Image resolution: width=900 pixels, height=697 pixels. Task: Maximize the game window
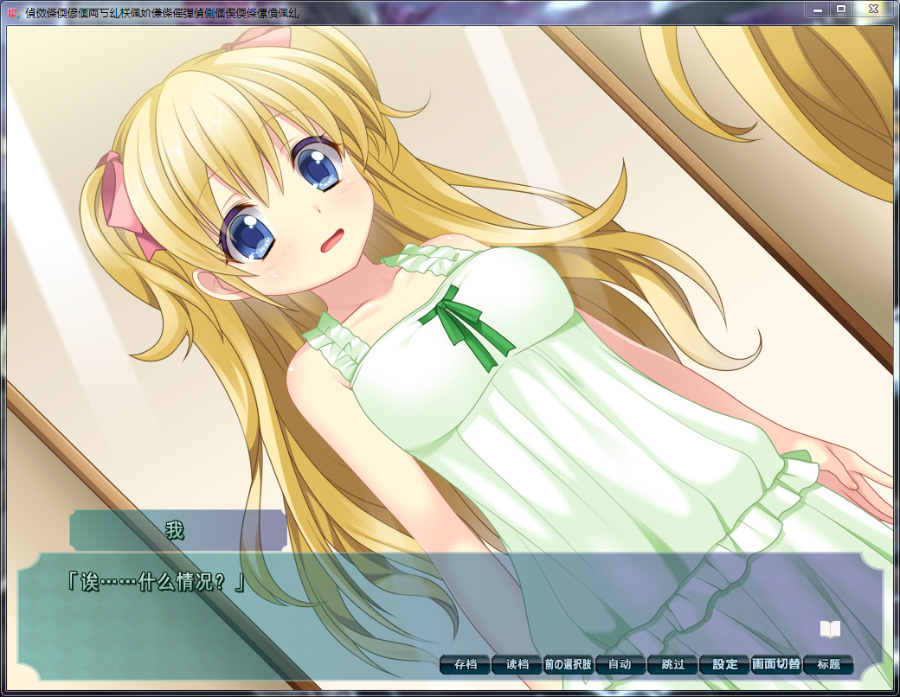click(841, 9)
